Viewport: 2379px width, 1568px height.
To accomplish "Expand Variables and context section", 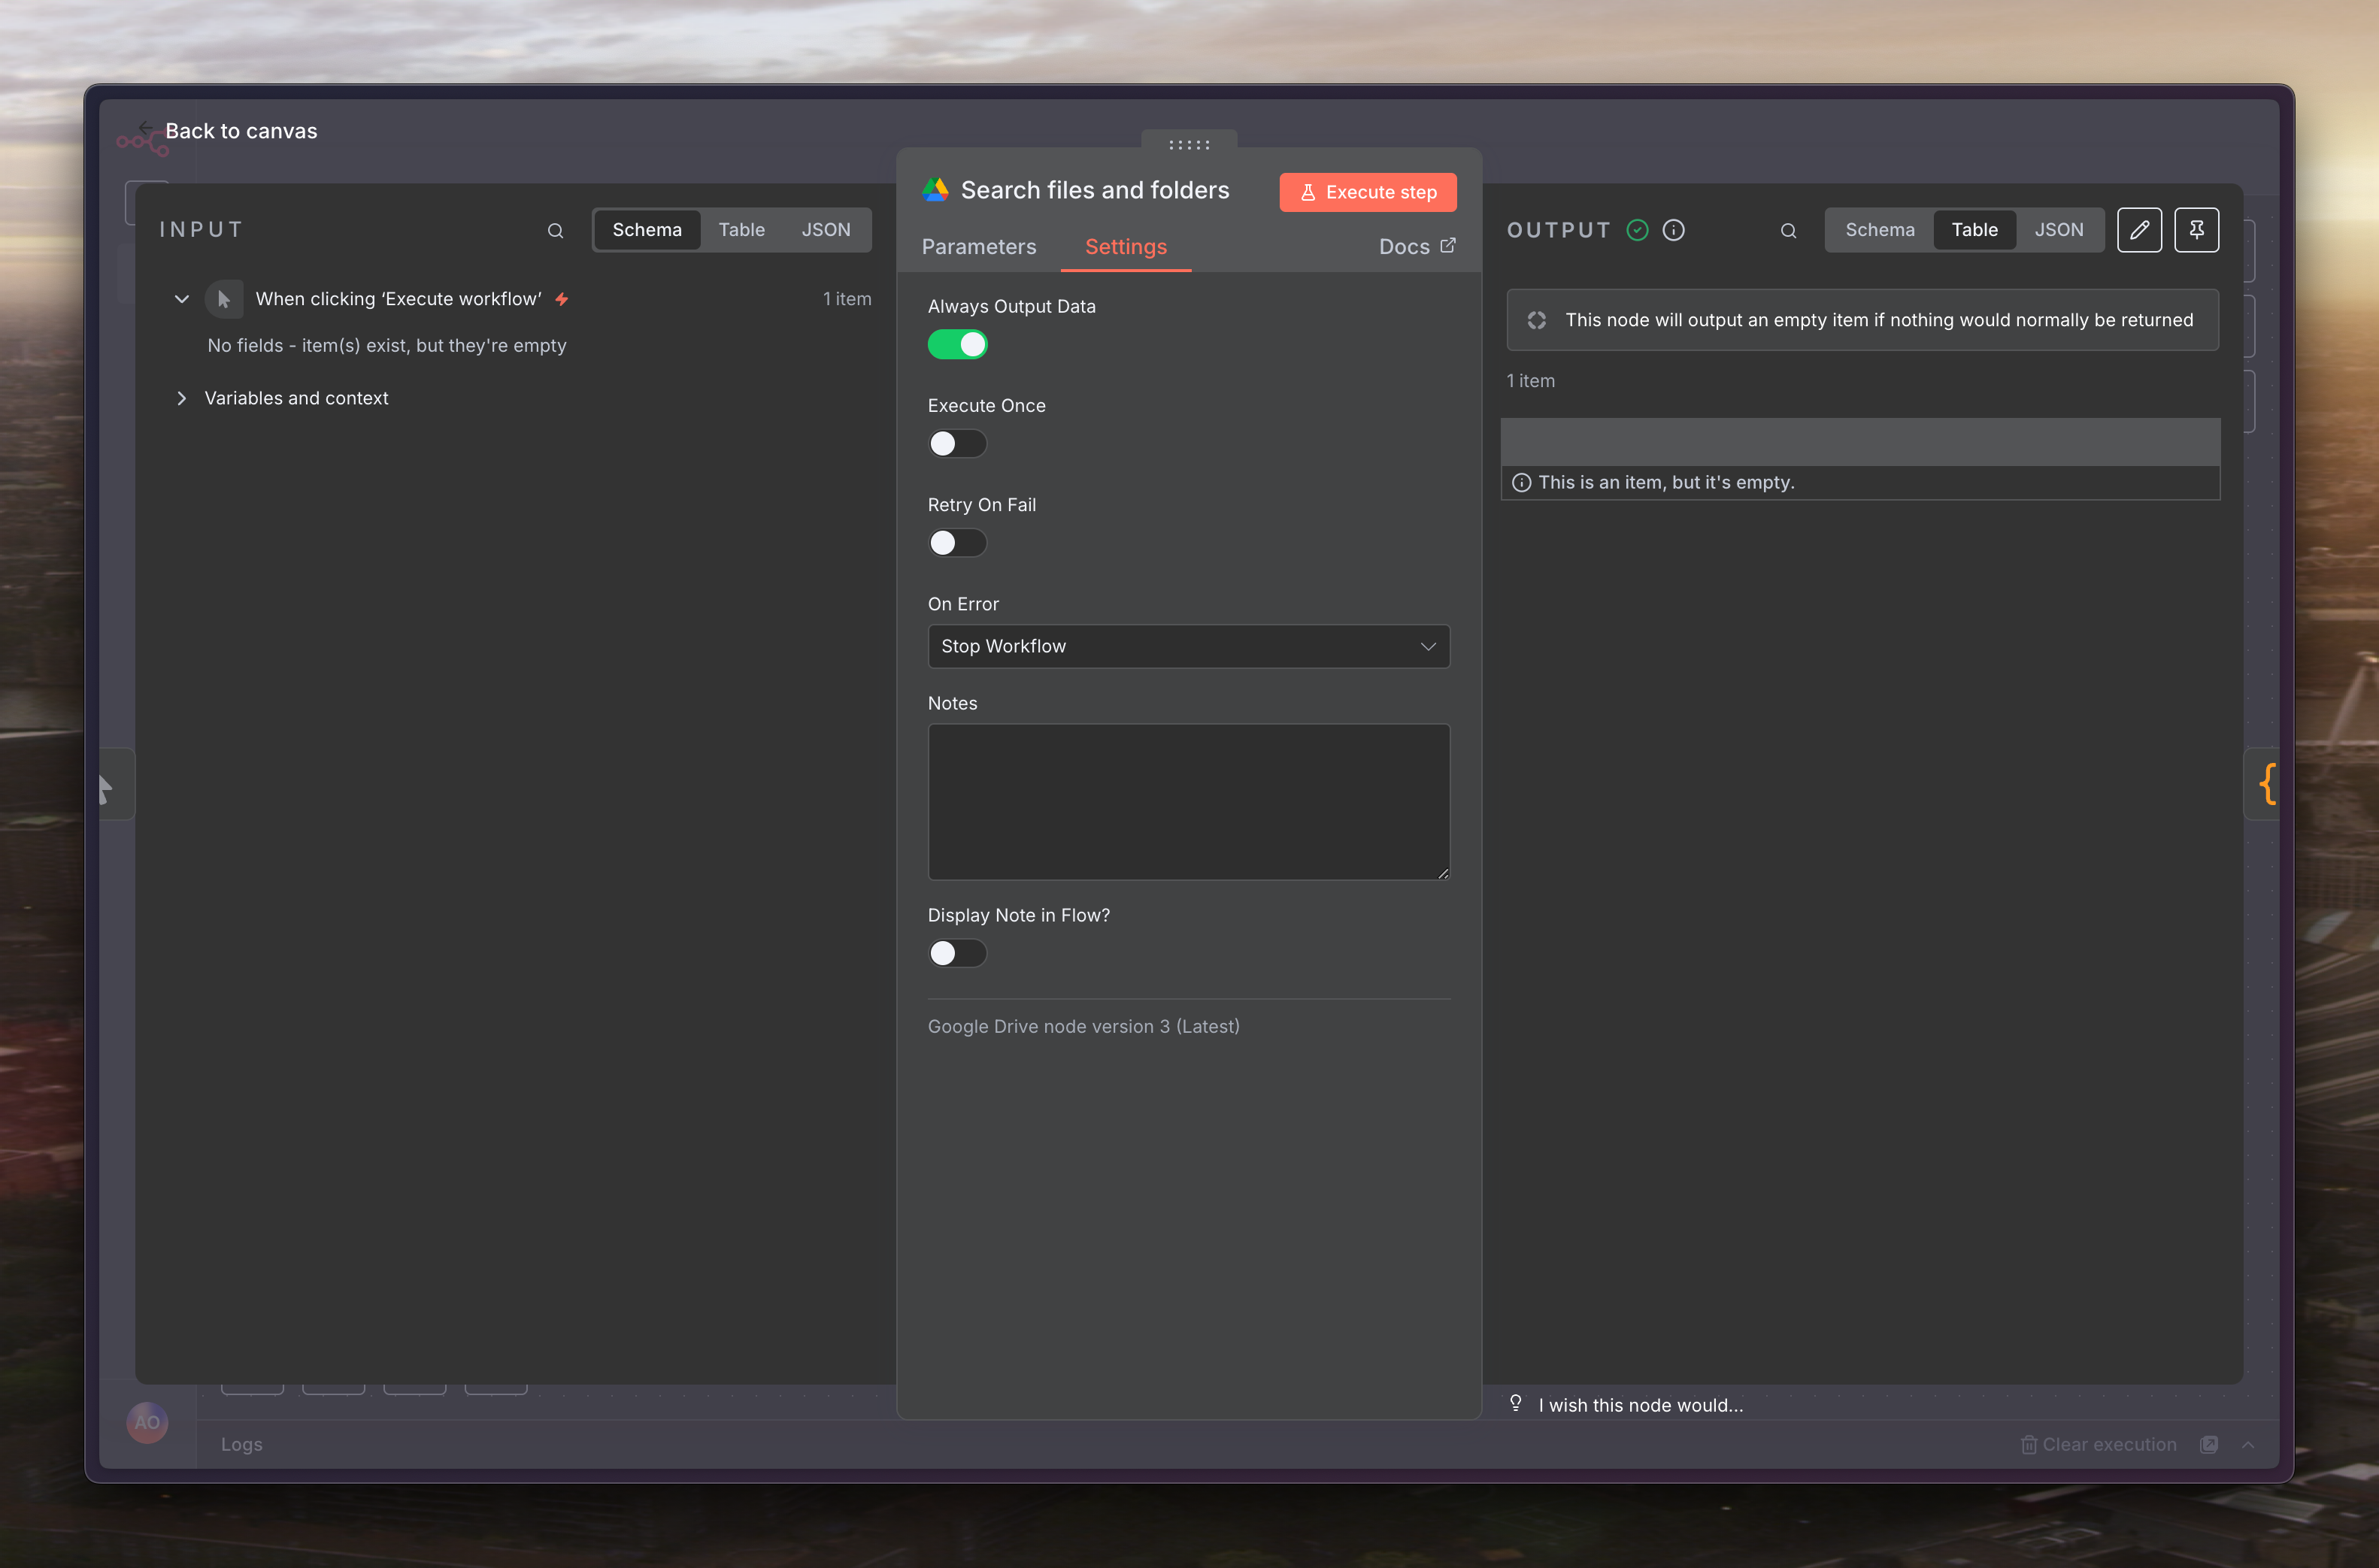I will [182, 398].
